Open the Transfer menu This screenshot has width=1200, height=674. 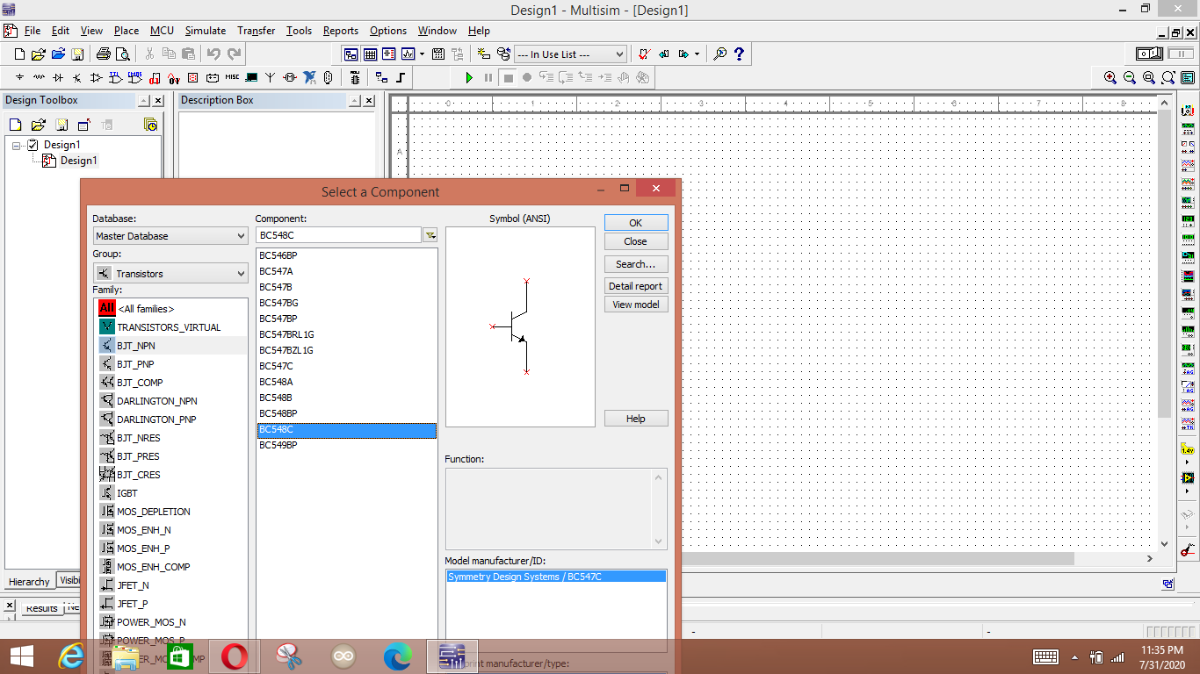256,31
